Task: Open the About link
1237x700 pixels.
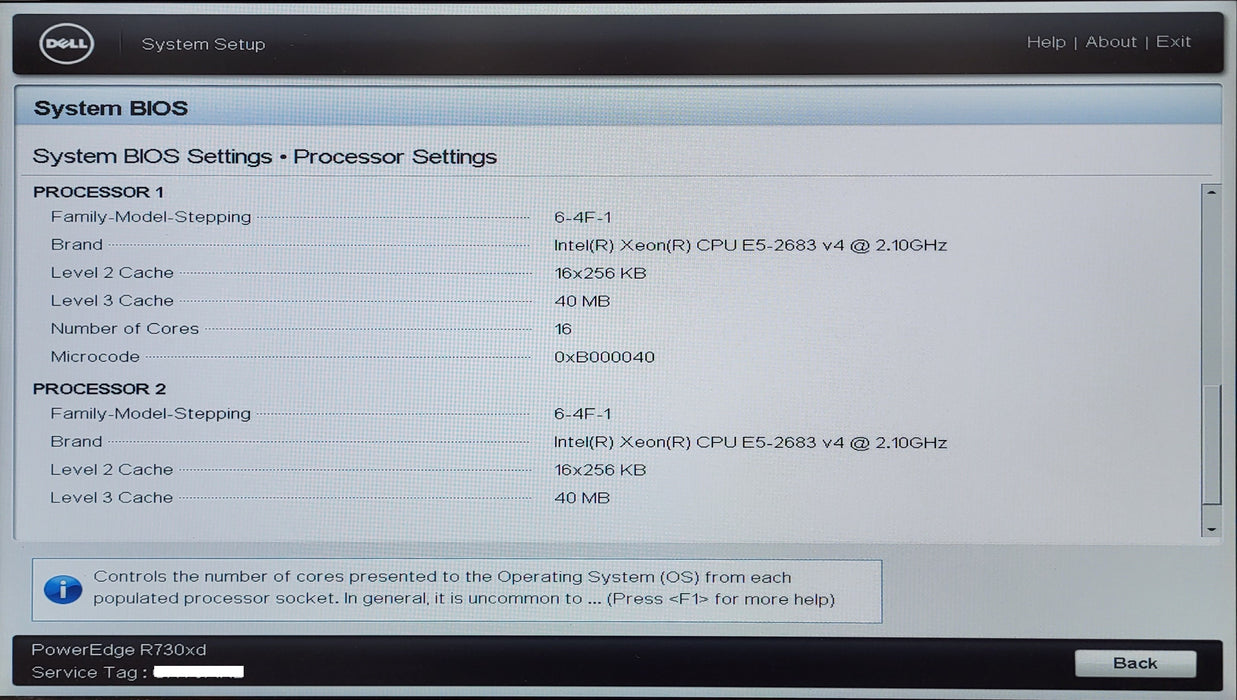Action: coord(1111,42)
